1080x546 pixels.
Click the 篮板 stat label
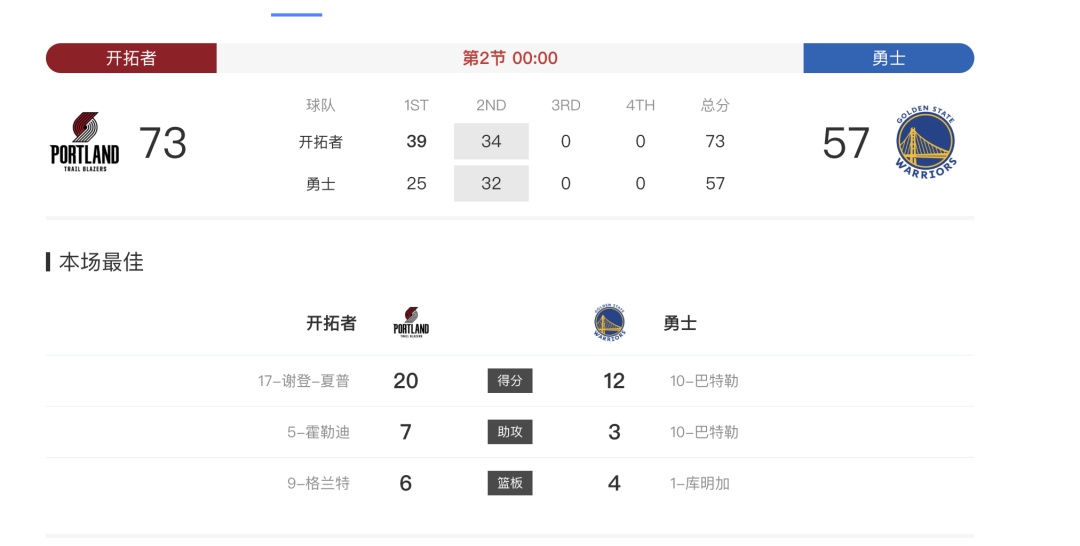click(510, 483)
